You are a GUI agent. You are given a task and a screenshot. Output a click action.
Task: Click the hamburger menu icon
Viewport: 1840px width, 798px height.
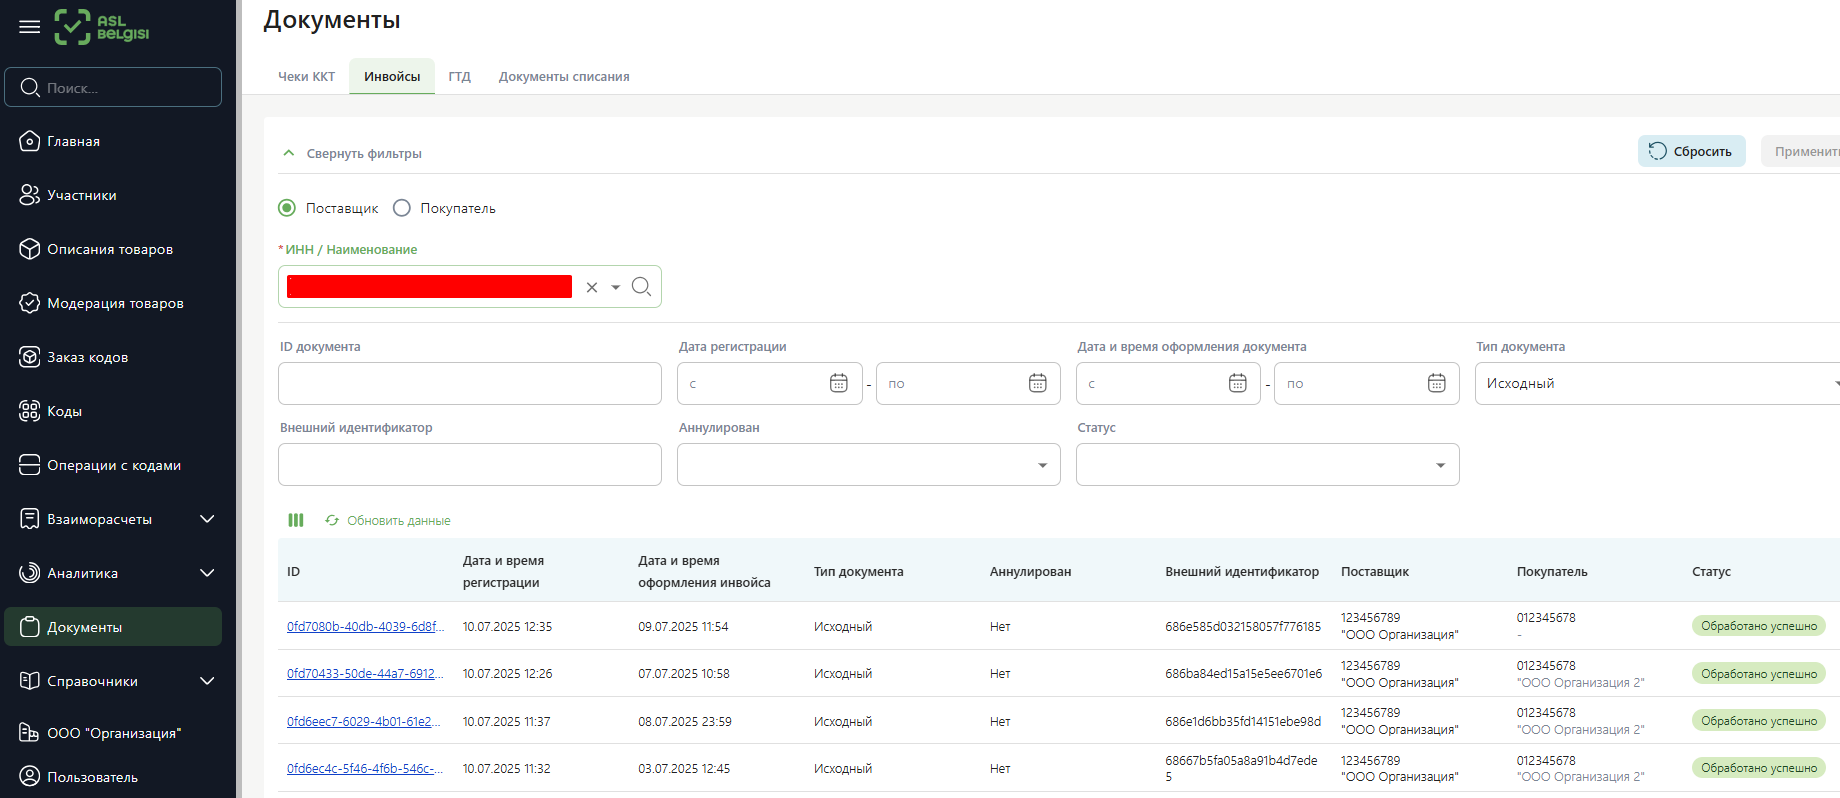point(30,27)
